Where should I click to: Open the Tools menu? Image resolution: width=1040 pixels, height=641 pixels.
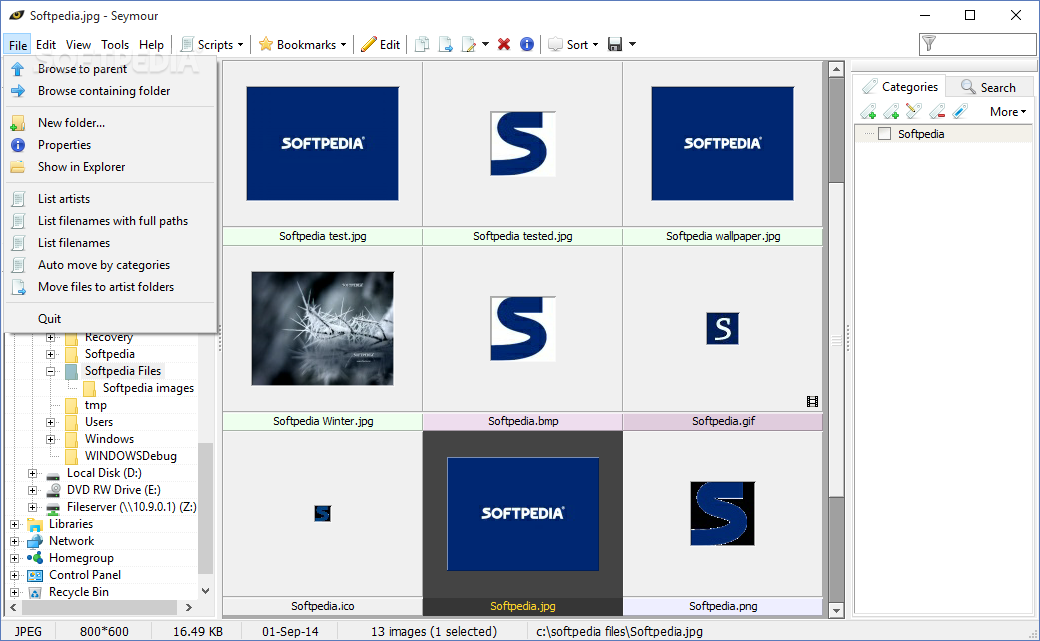point(115,44)
